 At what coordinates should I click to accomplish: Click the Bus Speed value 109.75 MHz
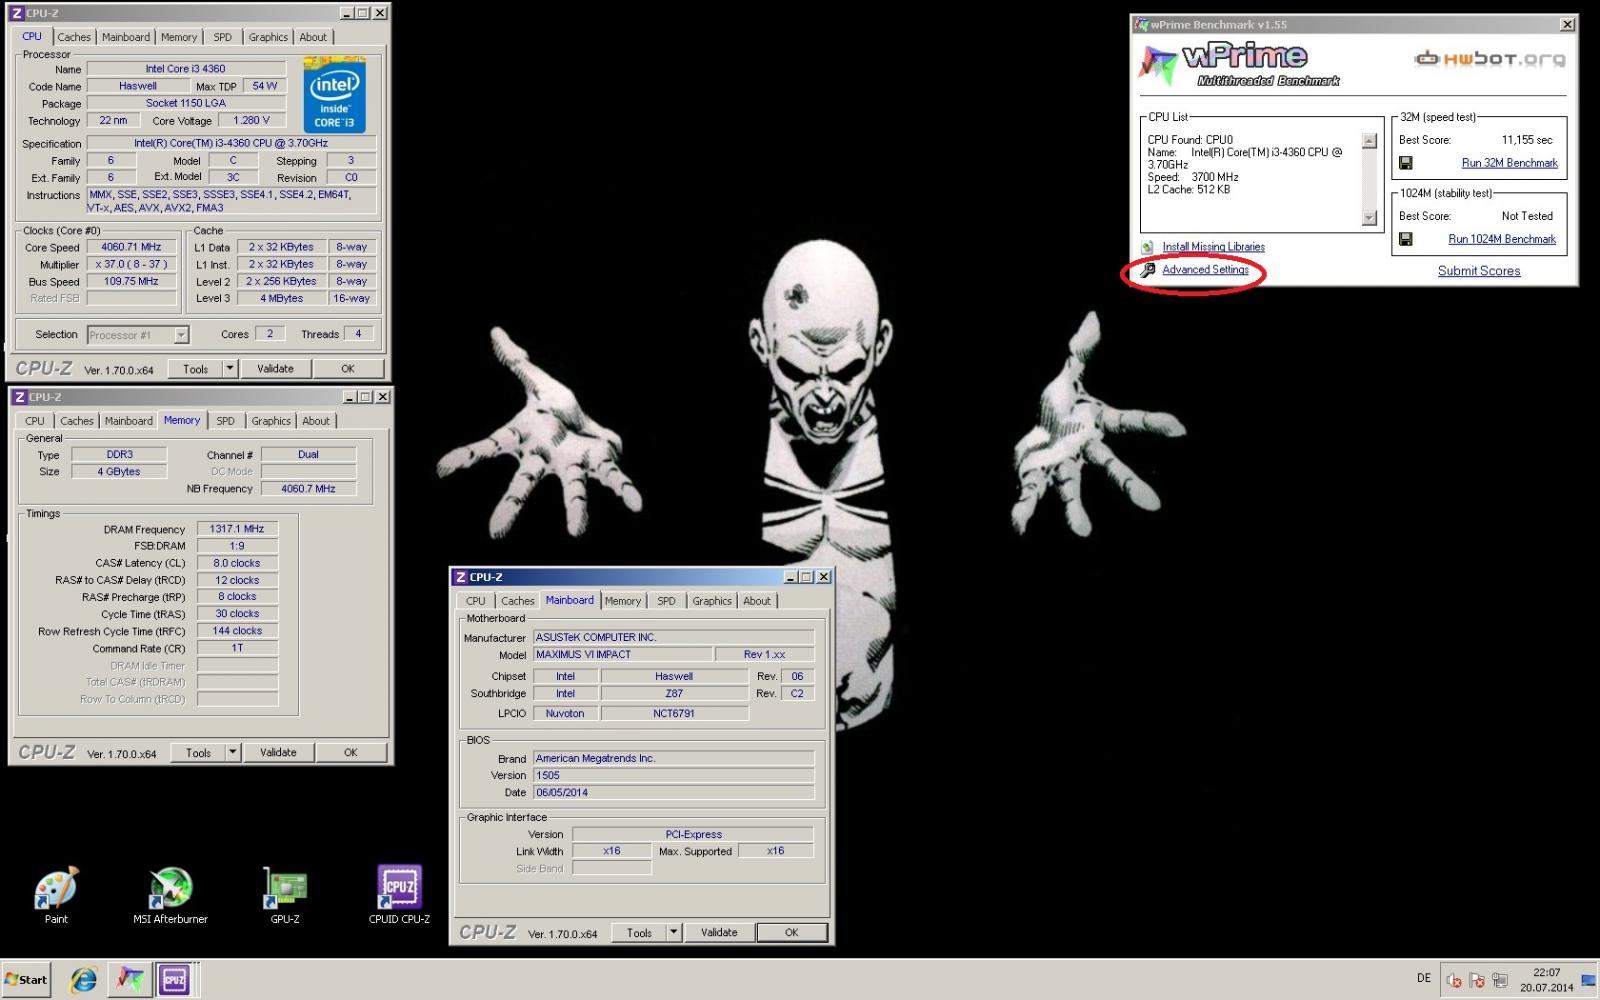[131, 281]
